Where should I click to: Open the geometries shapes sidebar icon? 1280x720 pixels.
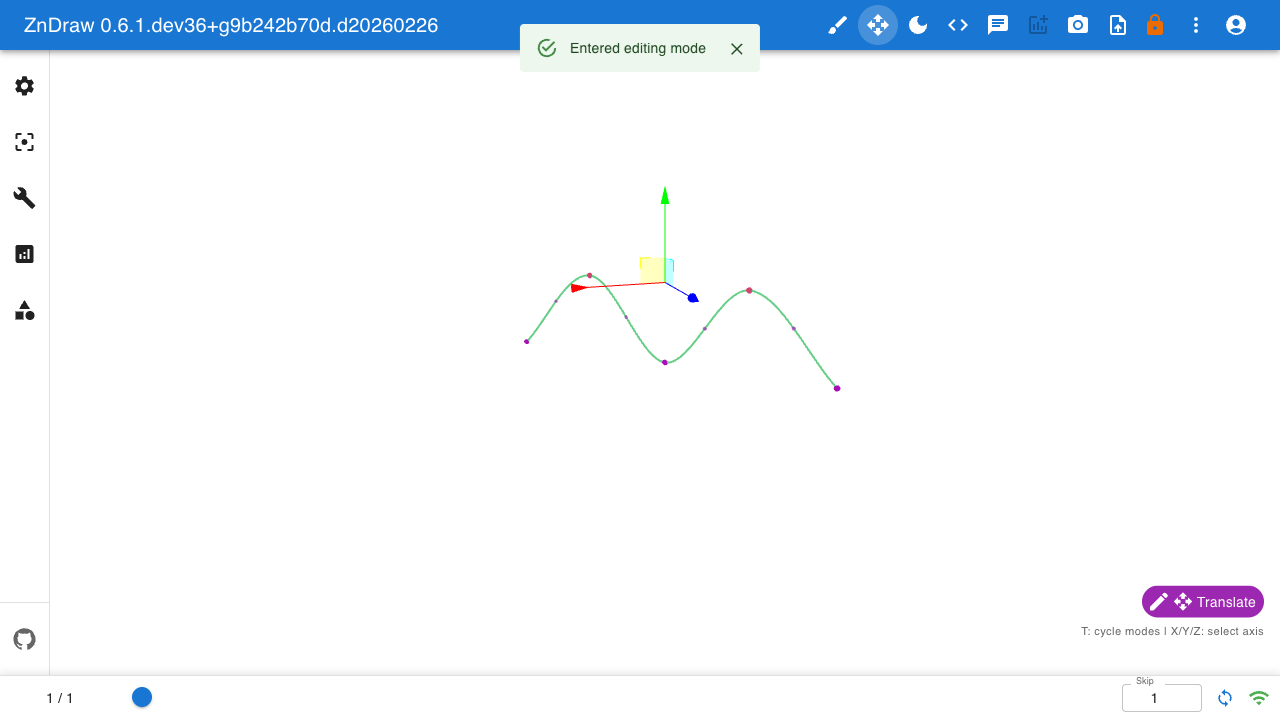pos(25,310)
